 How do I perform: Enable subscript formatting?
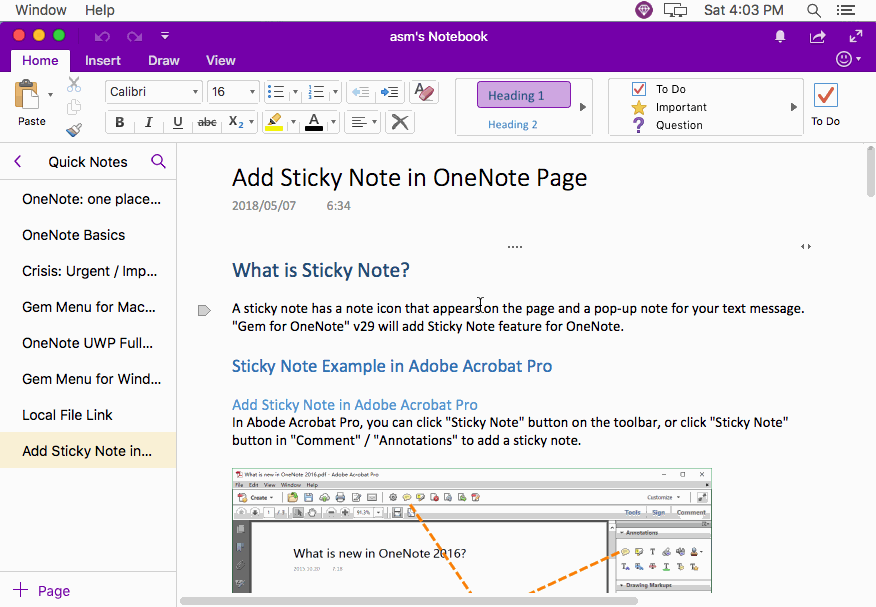pos(236,122)
